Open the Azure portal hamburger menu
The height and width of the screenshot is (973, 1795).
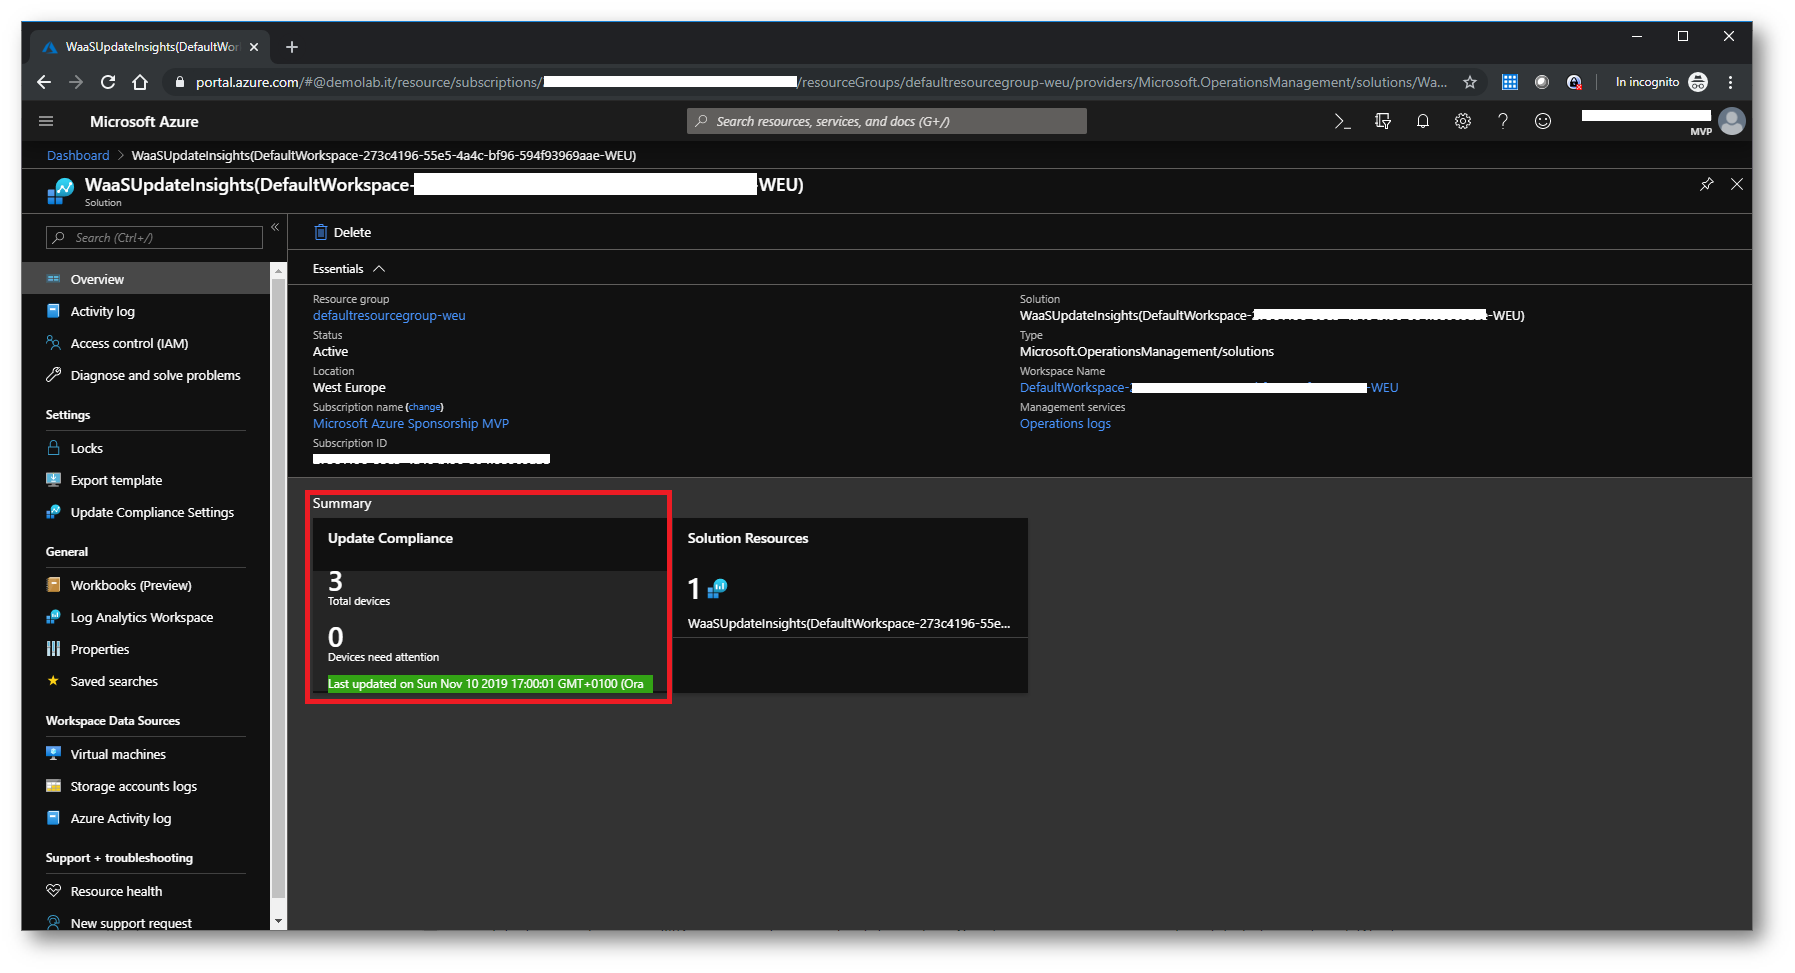46,121
